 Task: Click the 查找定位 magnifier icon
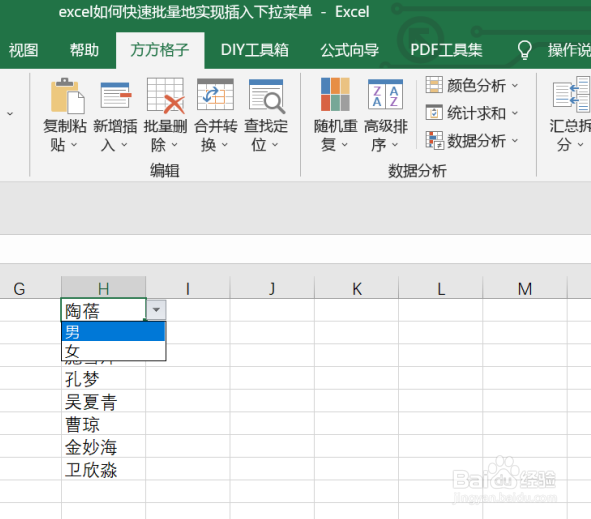[x=266, y=96]
